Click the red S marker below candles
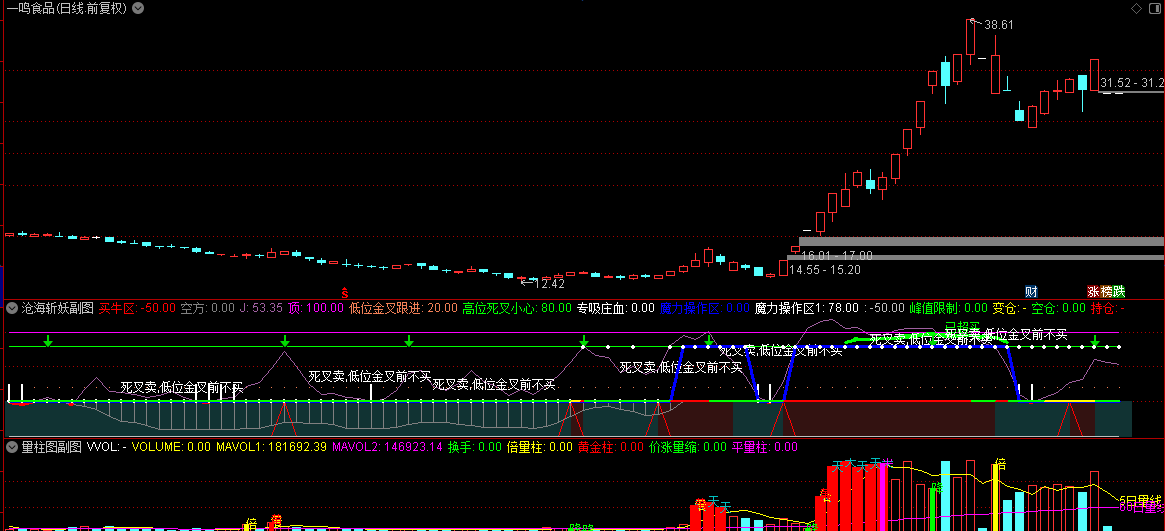 pyautogui.click(x=344, y=292)
